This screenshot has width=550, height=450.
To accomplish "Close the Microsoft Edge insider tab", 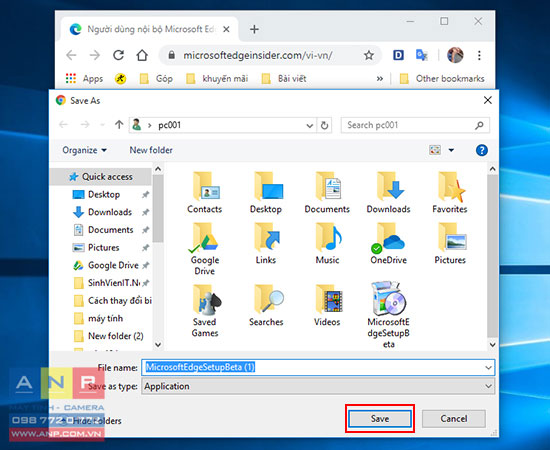I will [x=227, y=29].
